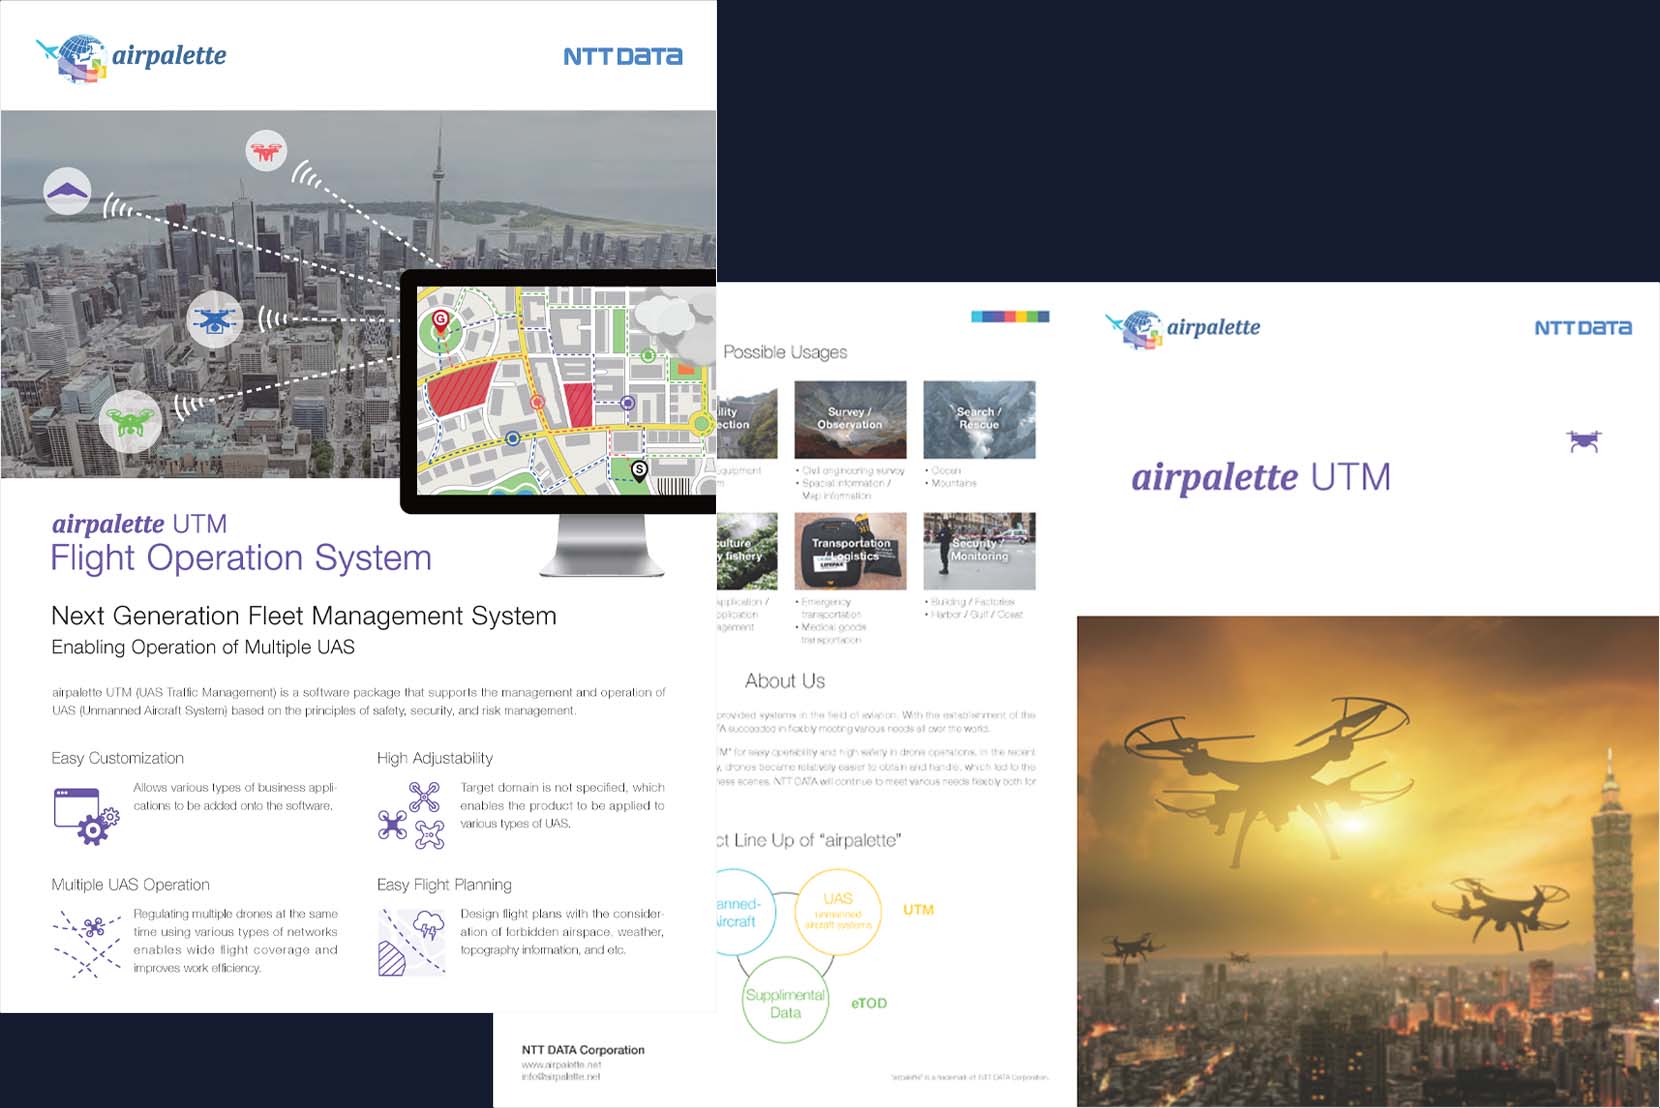
Task: Click the Supplemental Data circle in diagram
Action: [785, 1003]
